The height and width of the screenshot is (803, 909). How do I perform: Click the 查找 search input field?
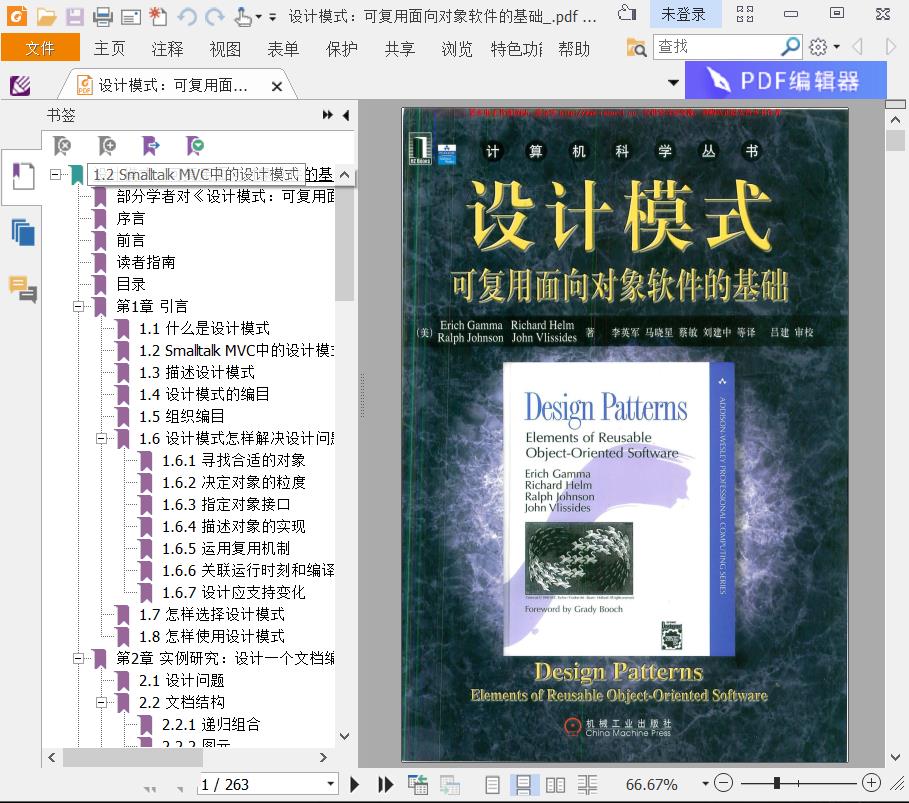(717, 46)
